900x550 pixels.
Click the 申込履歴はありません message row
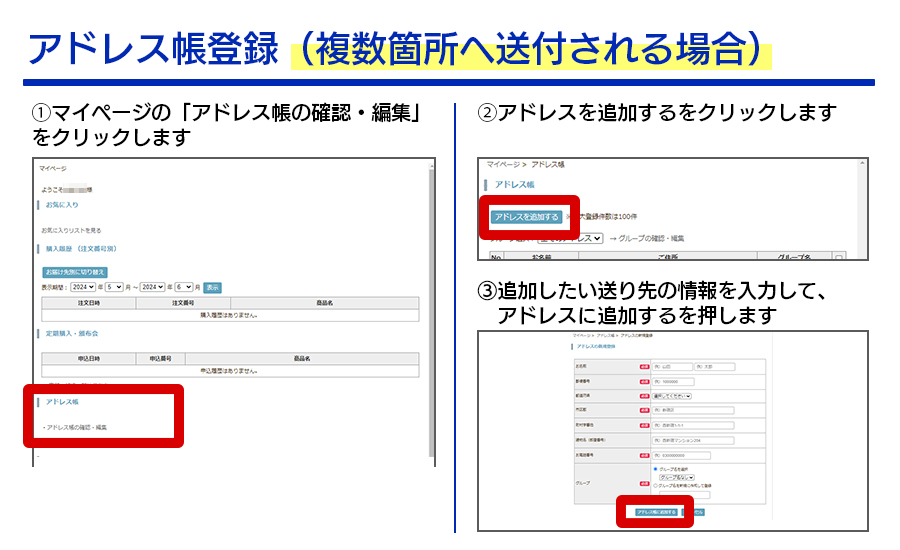(230, 371)
